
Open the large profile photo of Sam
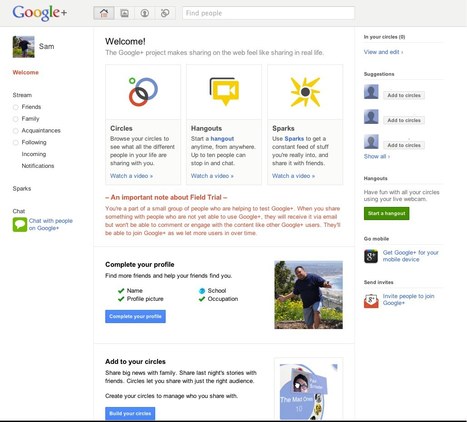[308, 295]
